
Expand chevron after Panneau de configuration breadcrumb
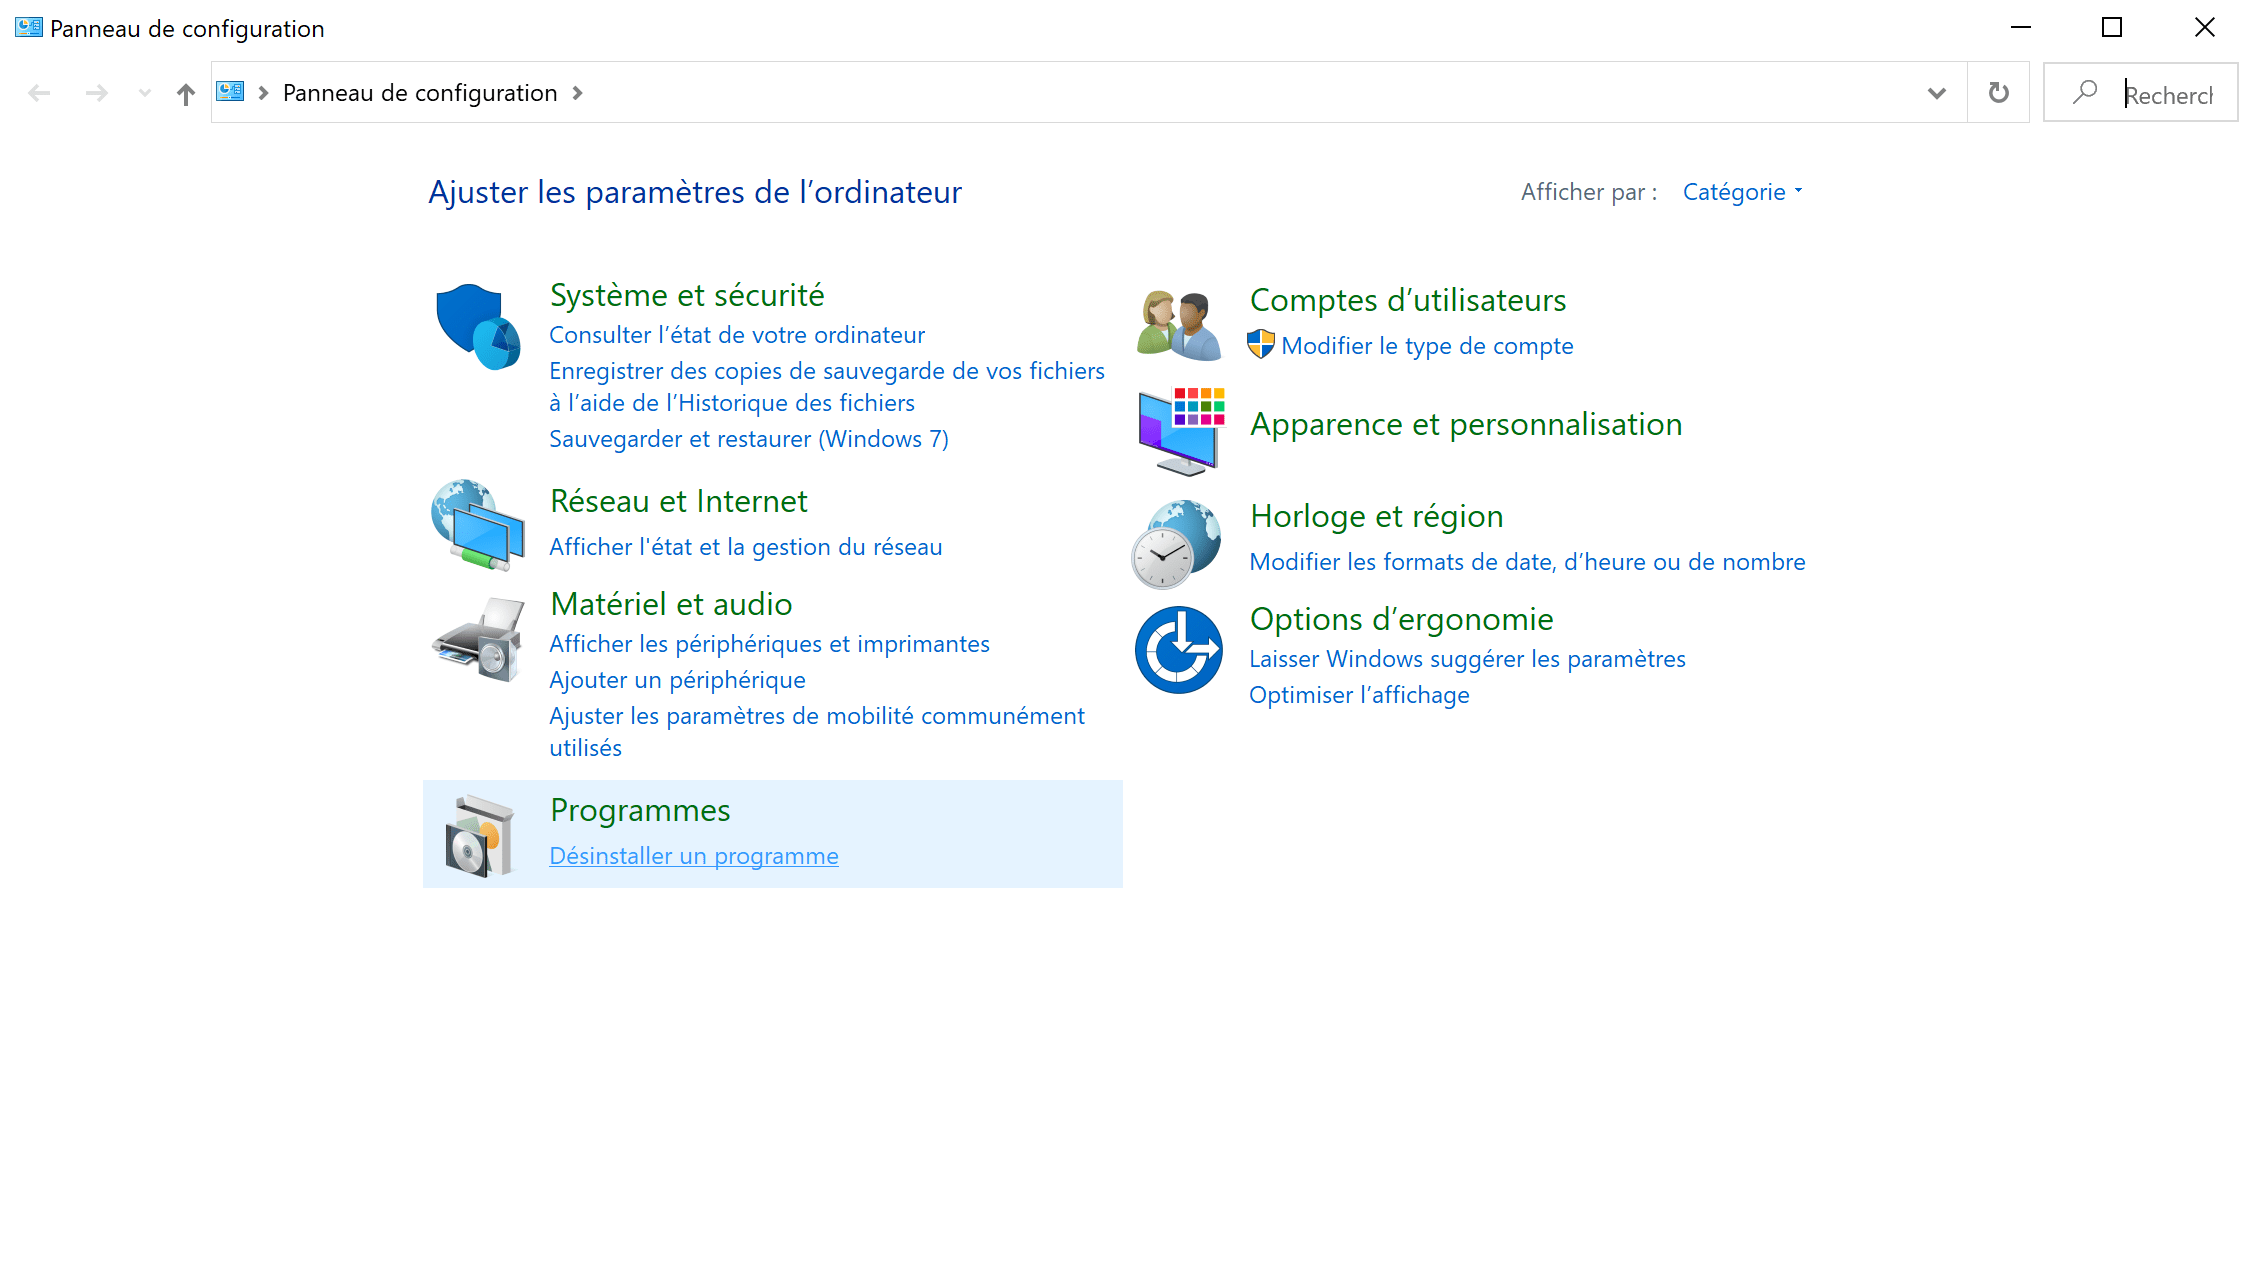(x=577, y=93)
